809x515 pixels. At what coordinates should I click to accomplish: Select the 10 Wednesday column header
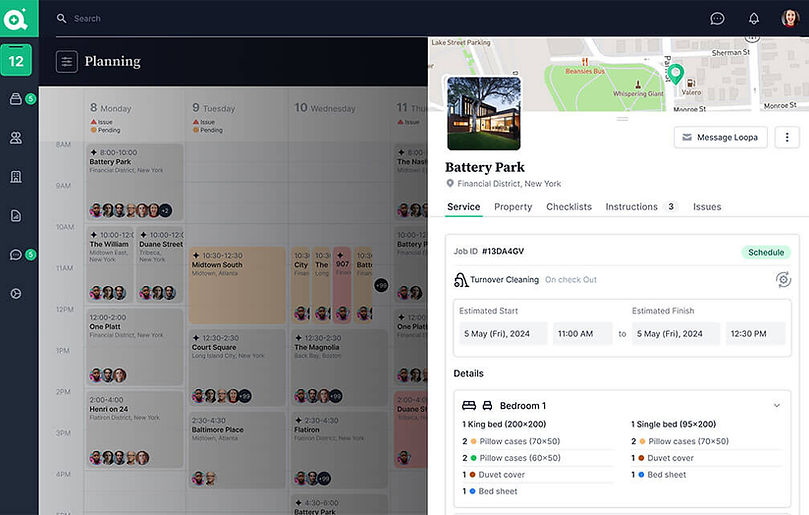(x=325, y=108)
